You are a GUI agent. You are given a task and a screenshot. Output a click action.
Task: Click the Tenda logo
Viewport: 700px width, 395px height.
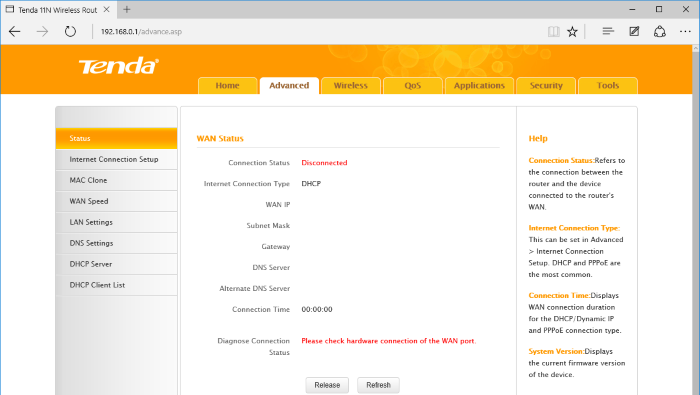[119, 66]
